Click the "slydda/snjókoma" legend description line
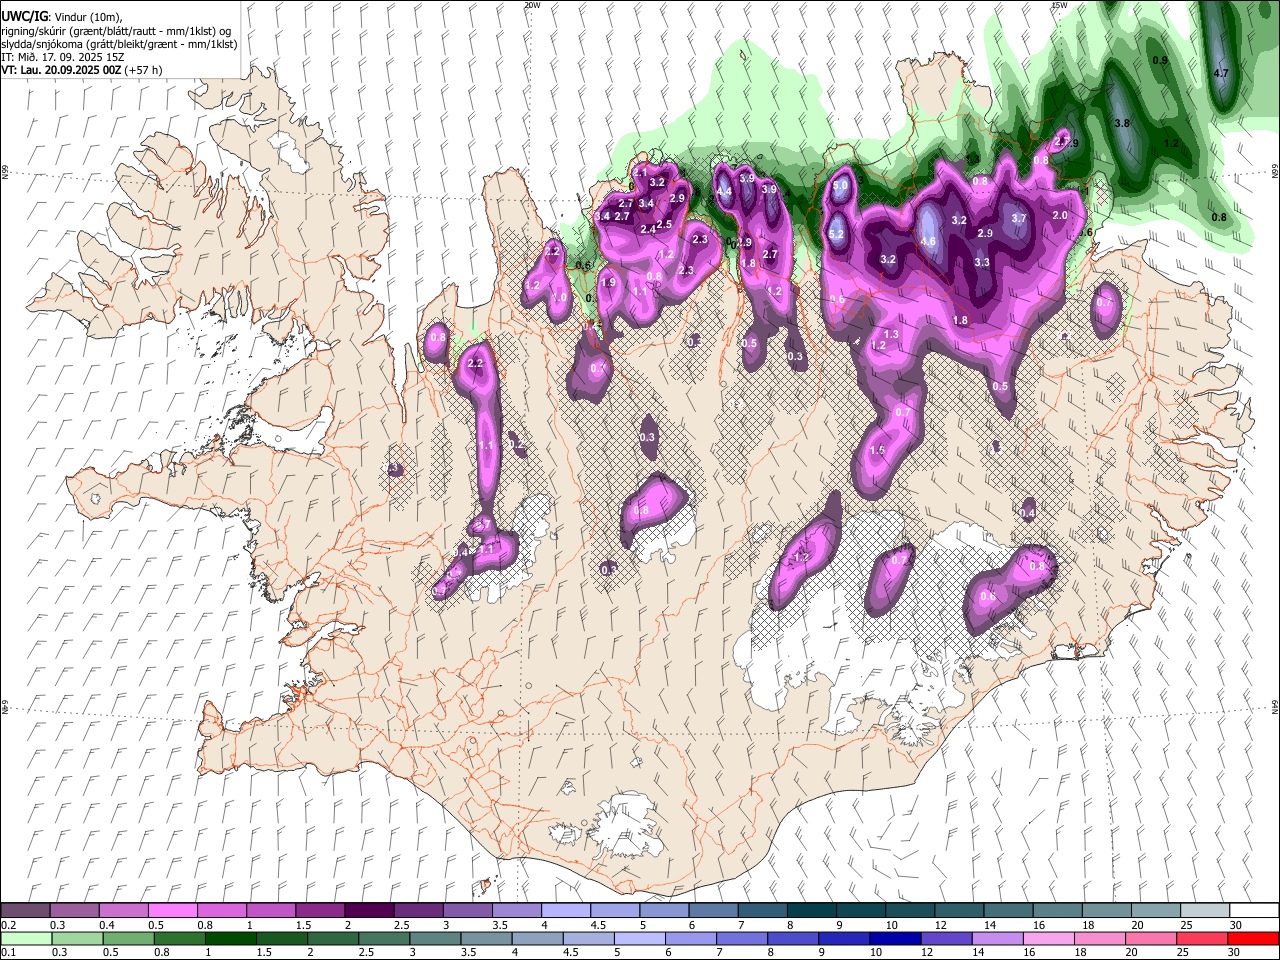1280x960 pixels. [x=120, y=44]
